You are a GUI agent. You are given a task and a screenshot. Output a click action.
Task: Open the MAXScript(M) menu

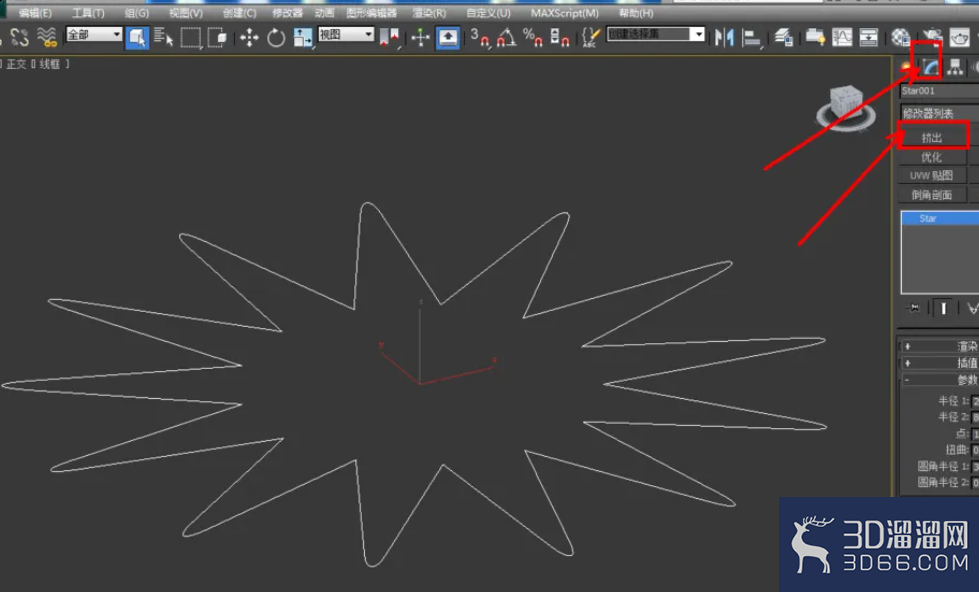click(564, 12)
